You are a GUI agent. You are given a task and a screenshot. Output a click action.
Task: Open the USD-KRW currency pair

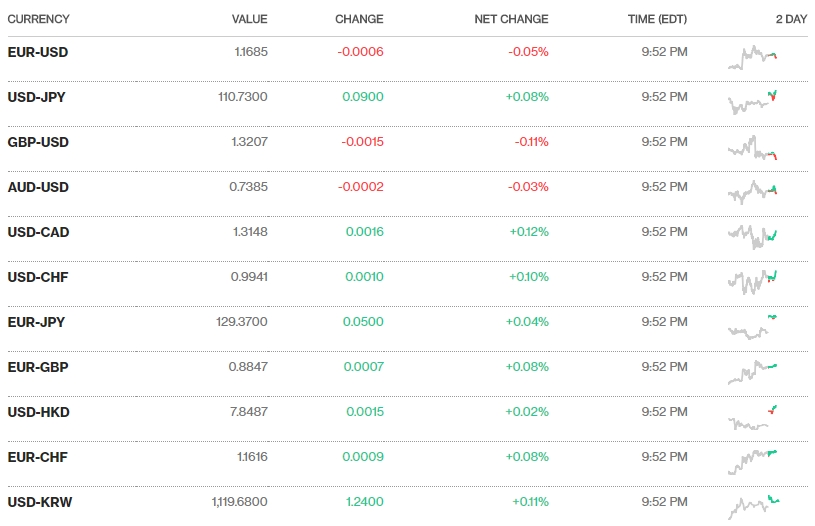click(40, 502)
